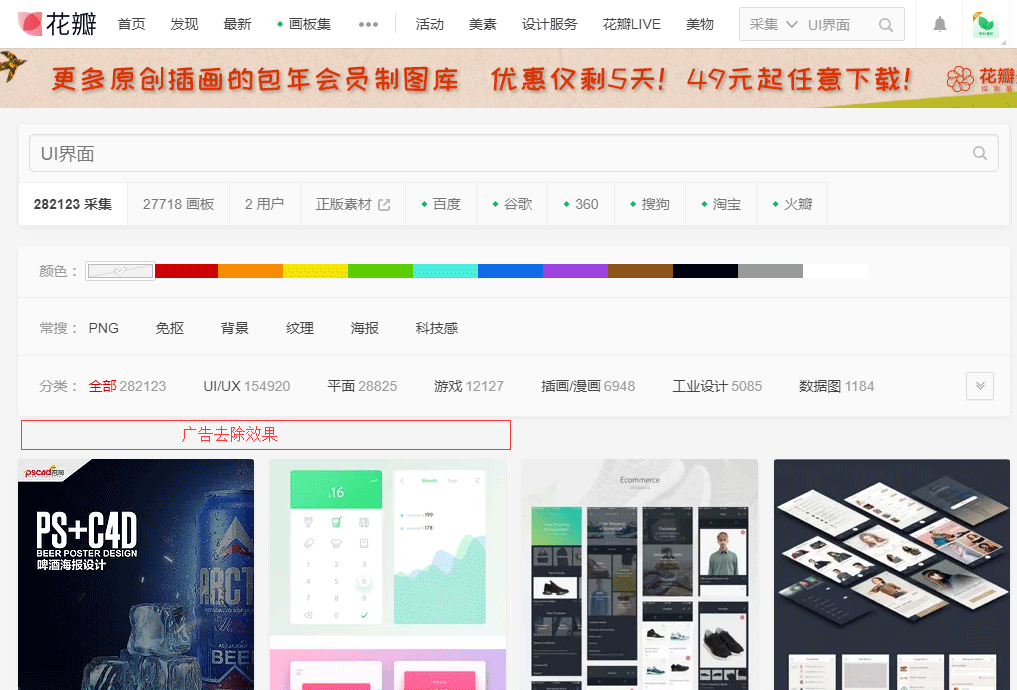This screenshot has width=1017, height=690.
Task: Open the three-dots more menu
Action: [x=368, y=24]
